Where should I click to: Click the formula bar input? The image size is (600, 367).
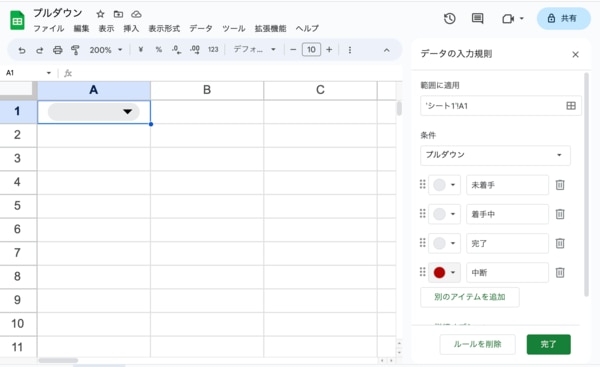pyautogui.click(x=237, y=73)
